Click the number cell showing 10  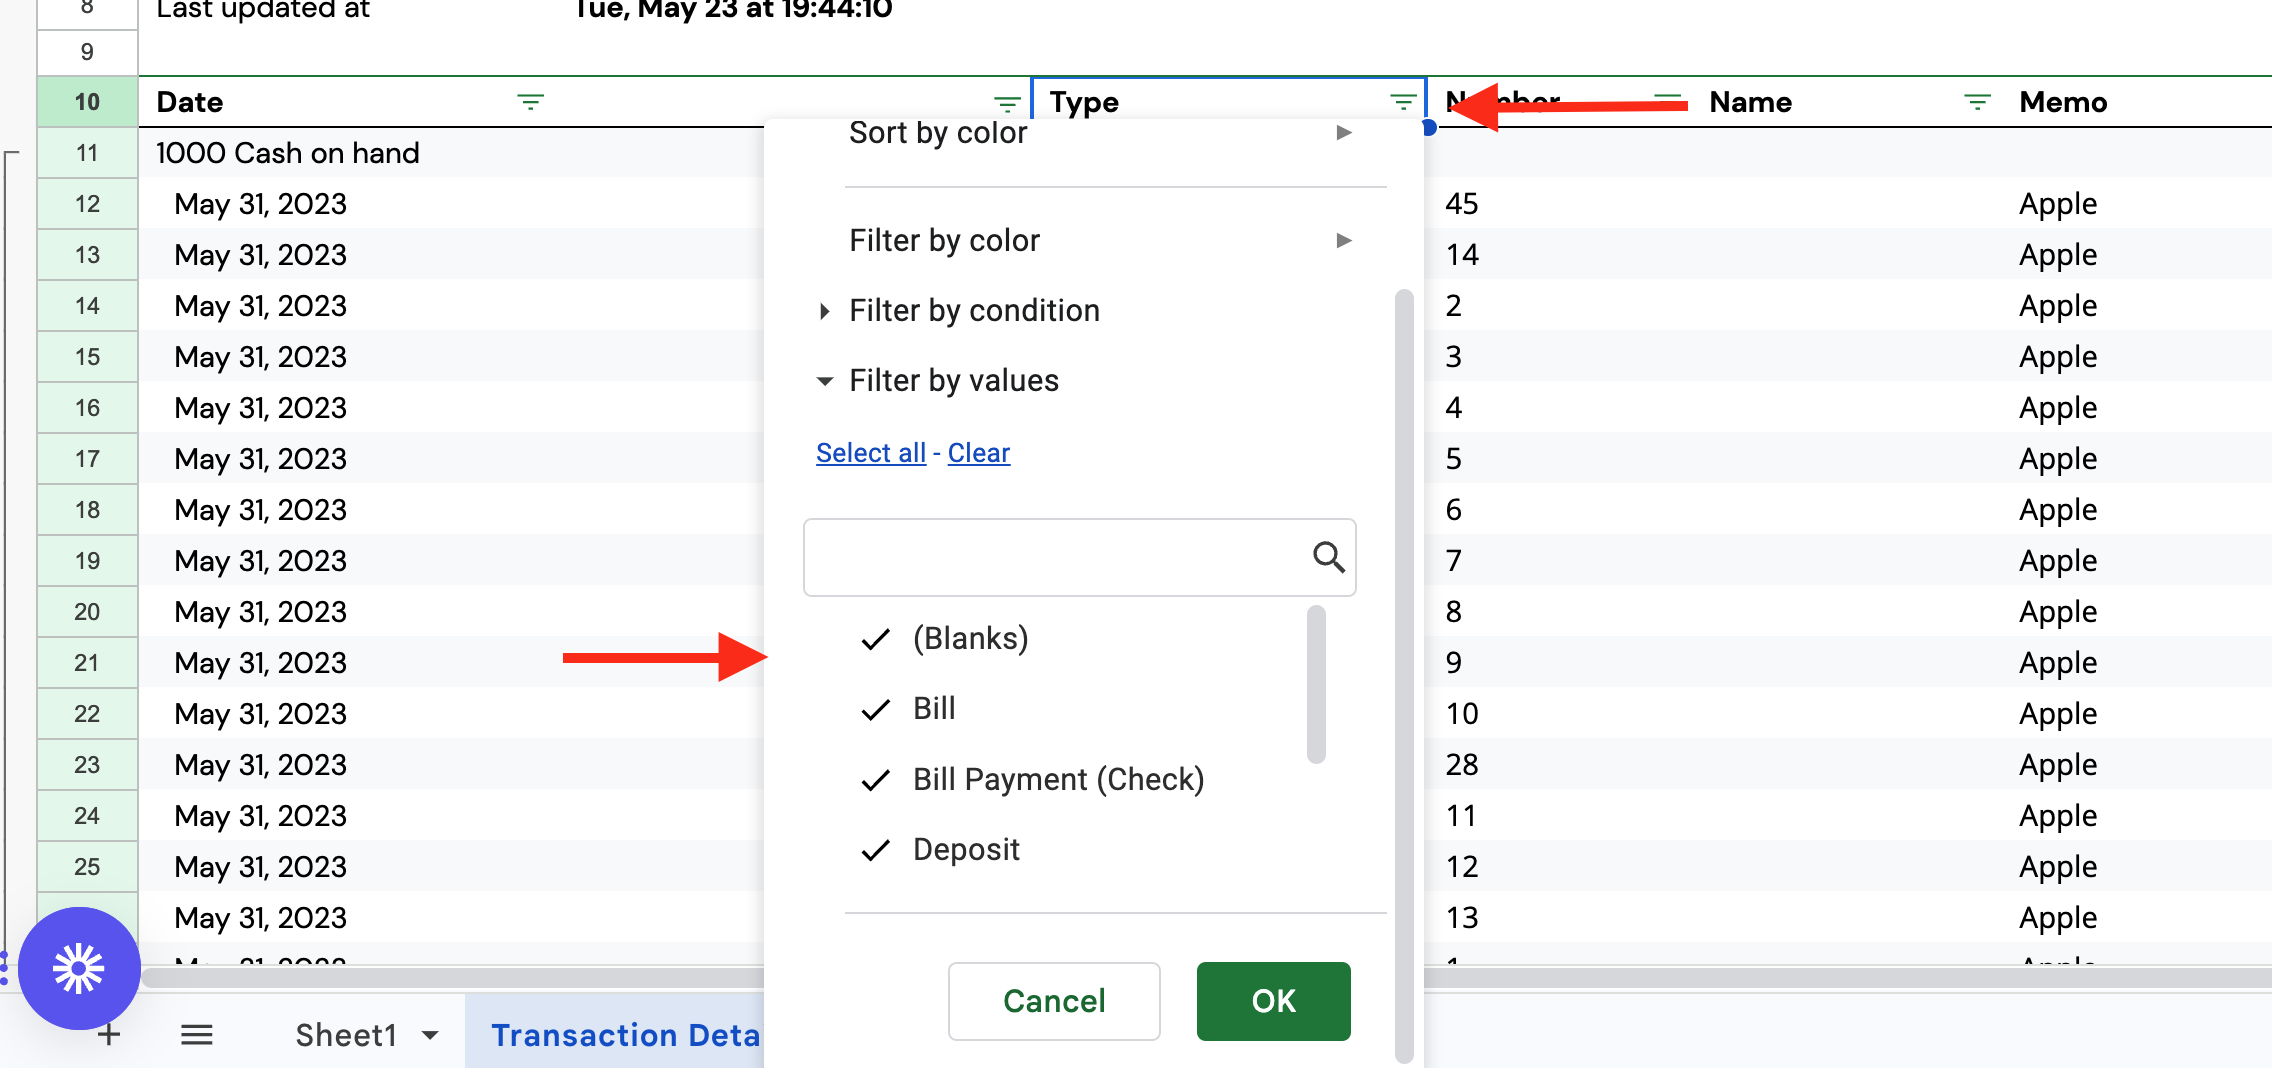(1559, 714)
